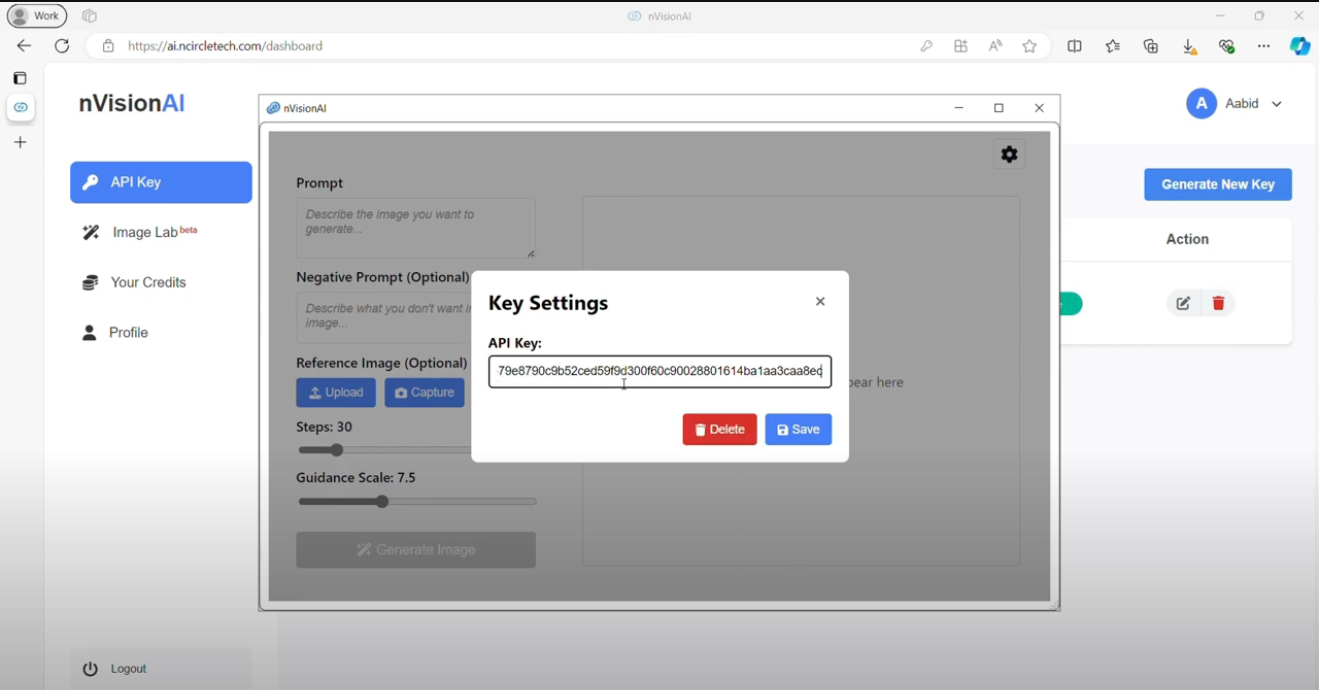This screenshot has width=1319, height=690.
Task: Open the API Key sidebar item
Action: tap(161, 182)
